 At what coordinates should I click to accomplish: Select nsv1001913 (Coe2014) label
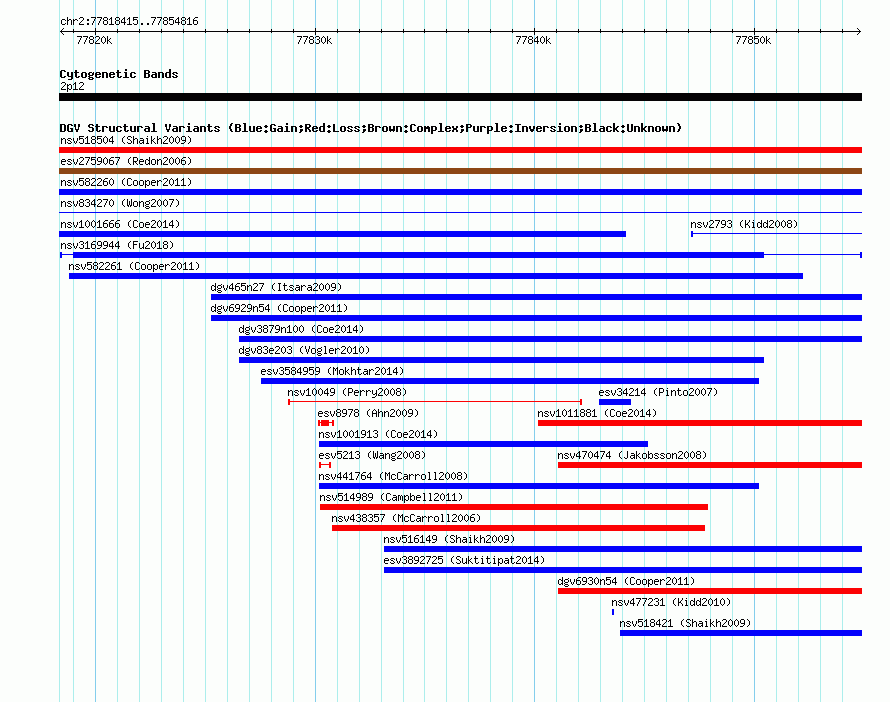(x=378, y=434)
